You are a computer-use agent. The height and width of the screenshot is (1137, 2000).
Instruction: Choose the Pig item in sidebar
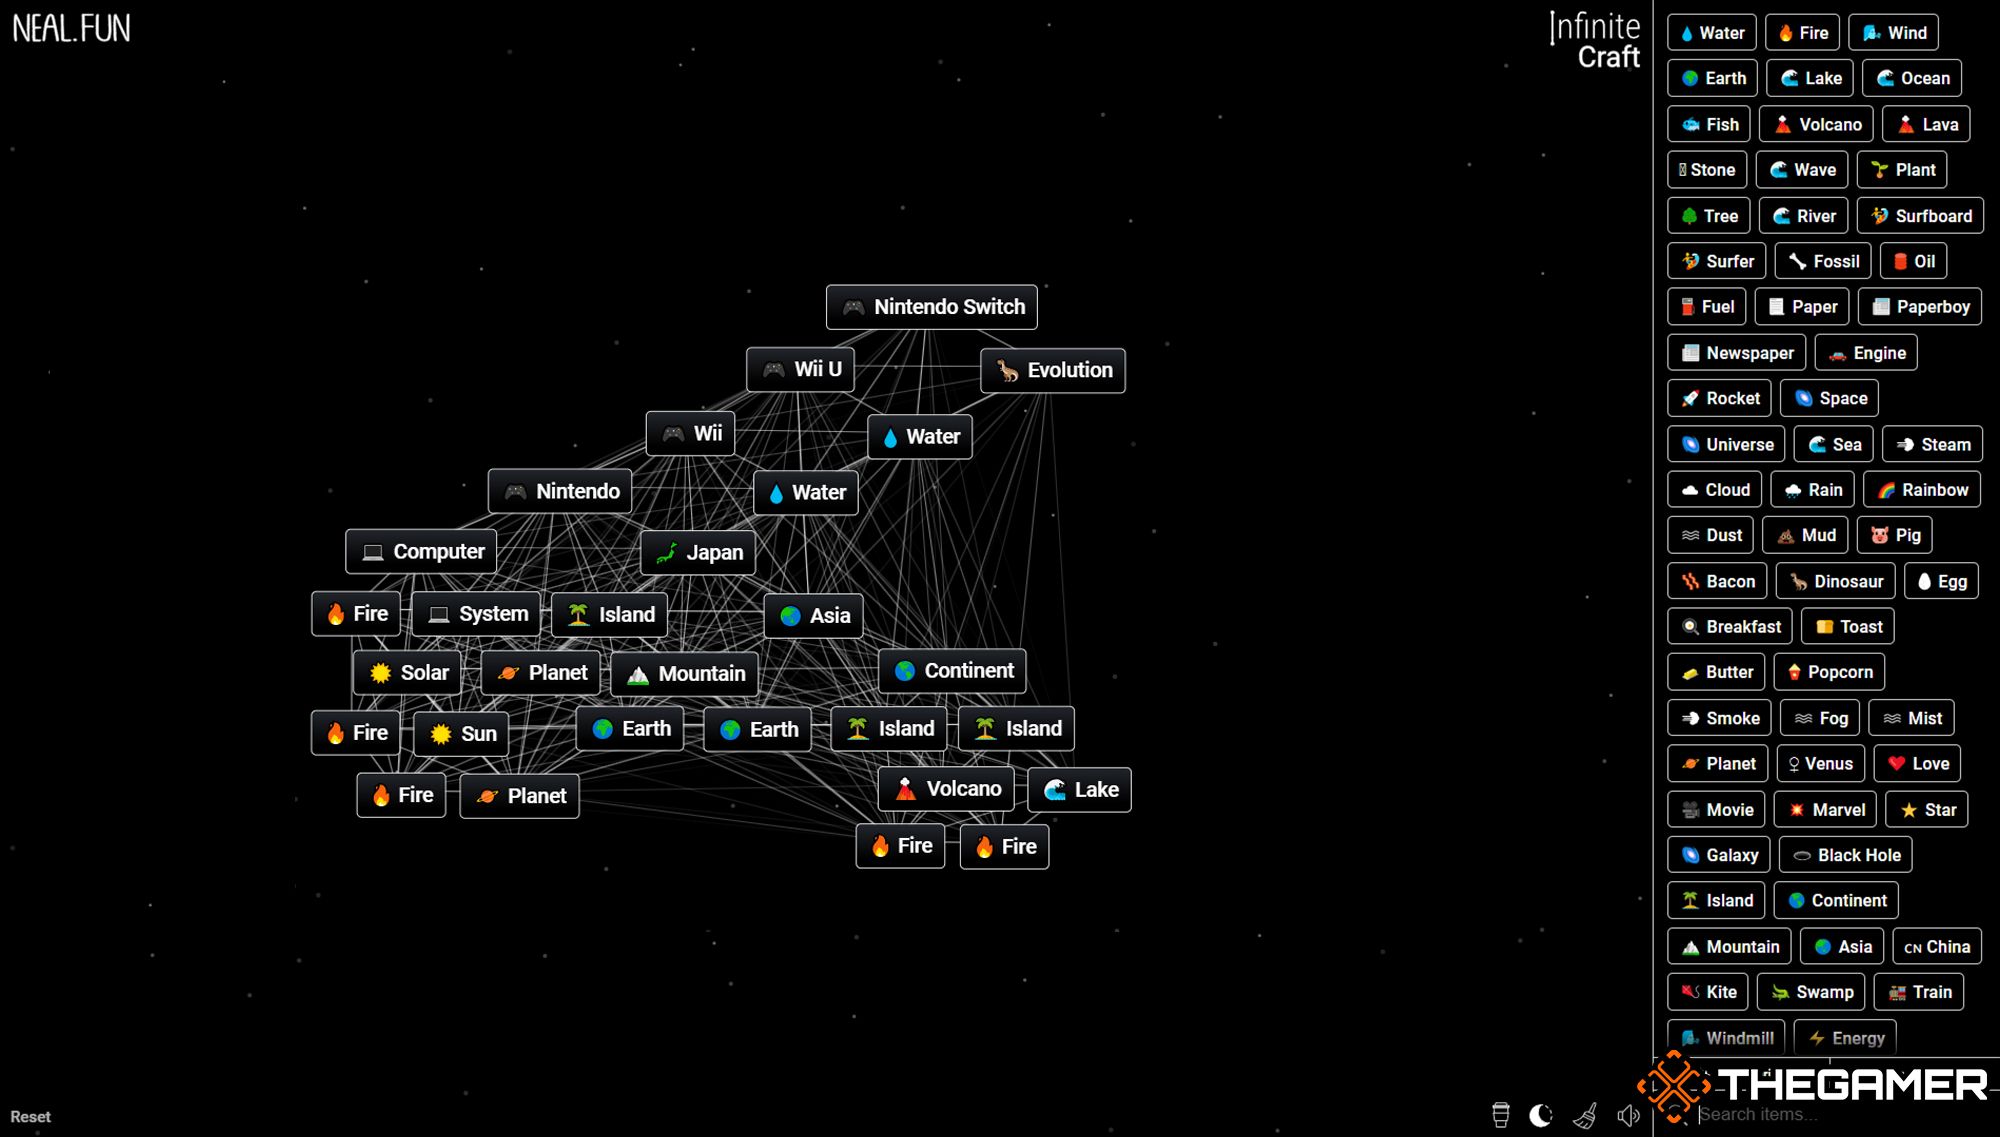[1895, 535]
